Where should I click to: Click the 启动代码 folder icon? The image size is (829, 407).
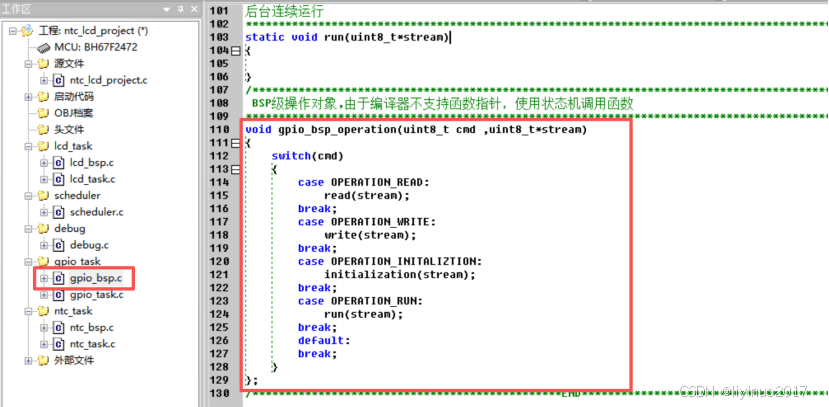(x=43, y=97)
